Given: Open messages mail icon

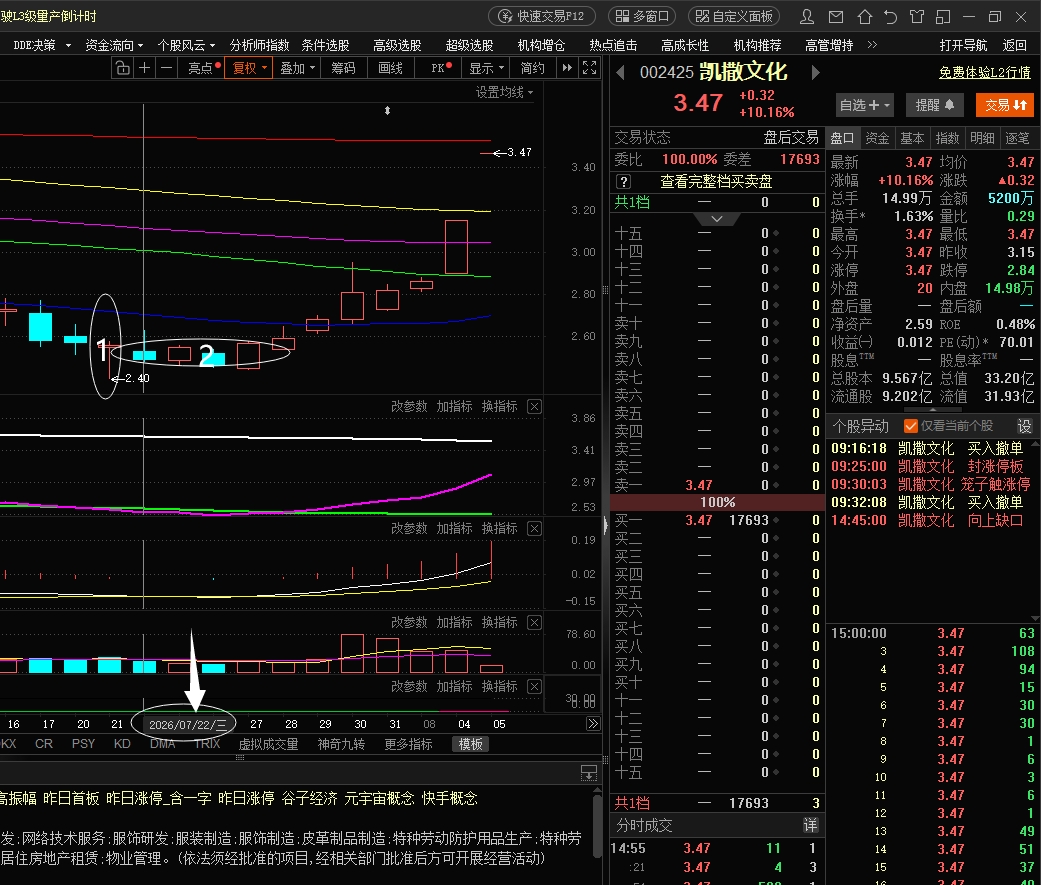Looking at the screenshot, I should (x=836, y=17).
